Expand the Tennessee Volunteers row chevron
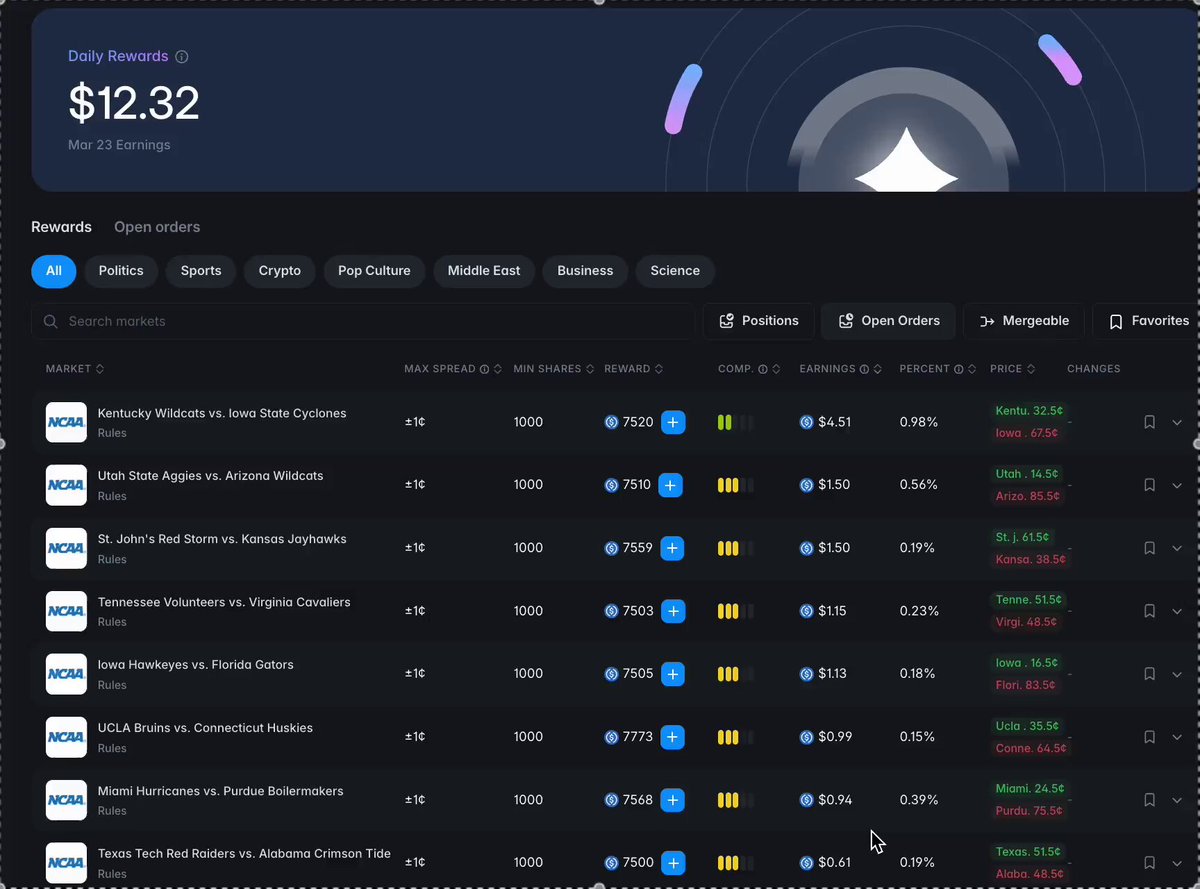Image resolution: width=1200 pixels, height=889 pixels. click(1177, 612)
